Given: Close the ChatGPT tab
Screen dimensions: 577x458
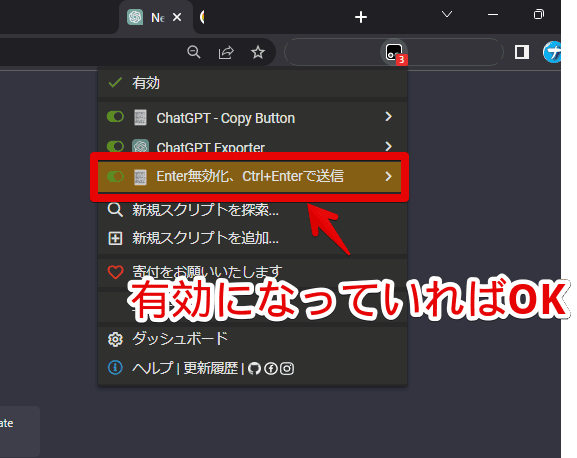Looking at the screenshot, I should point(177,17).
